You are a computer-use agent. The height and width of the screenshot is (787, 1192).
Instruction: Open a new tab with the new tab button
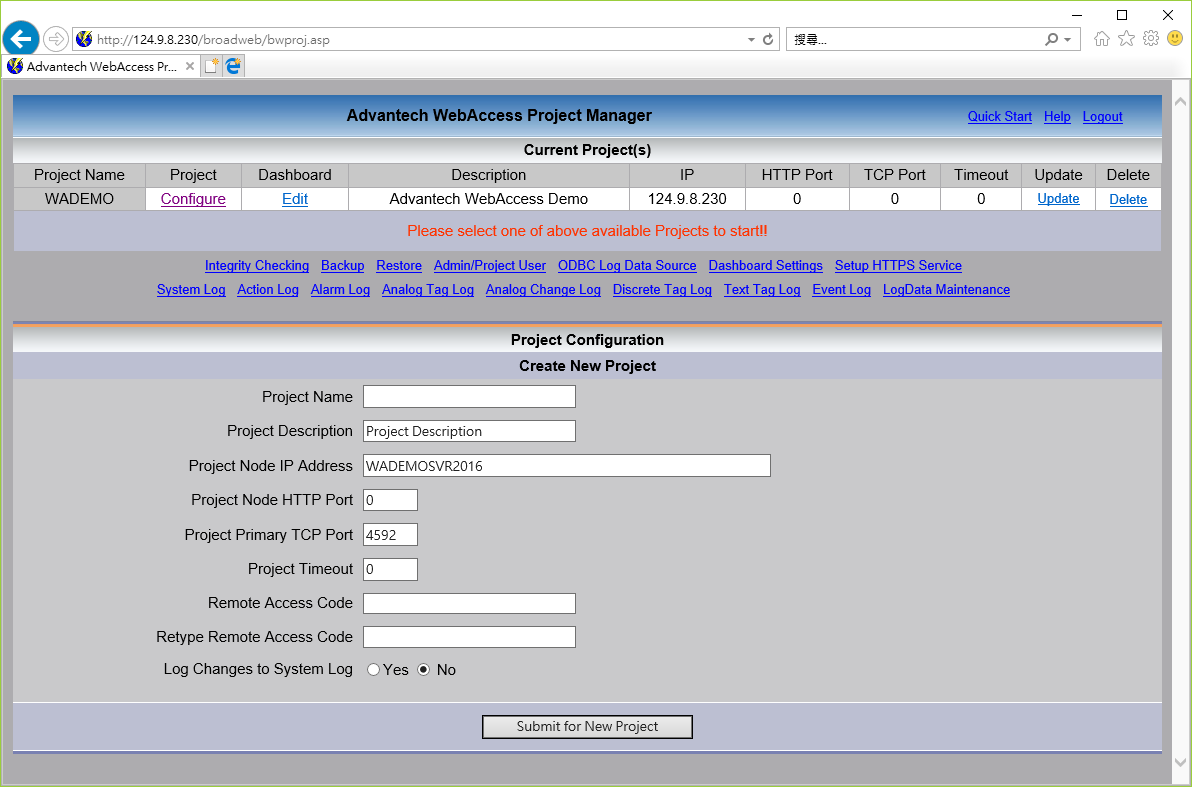[211, 66]
